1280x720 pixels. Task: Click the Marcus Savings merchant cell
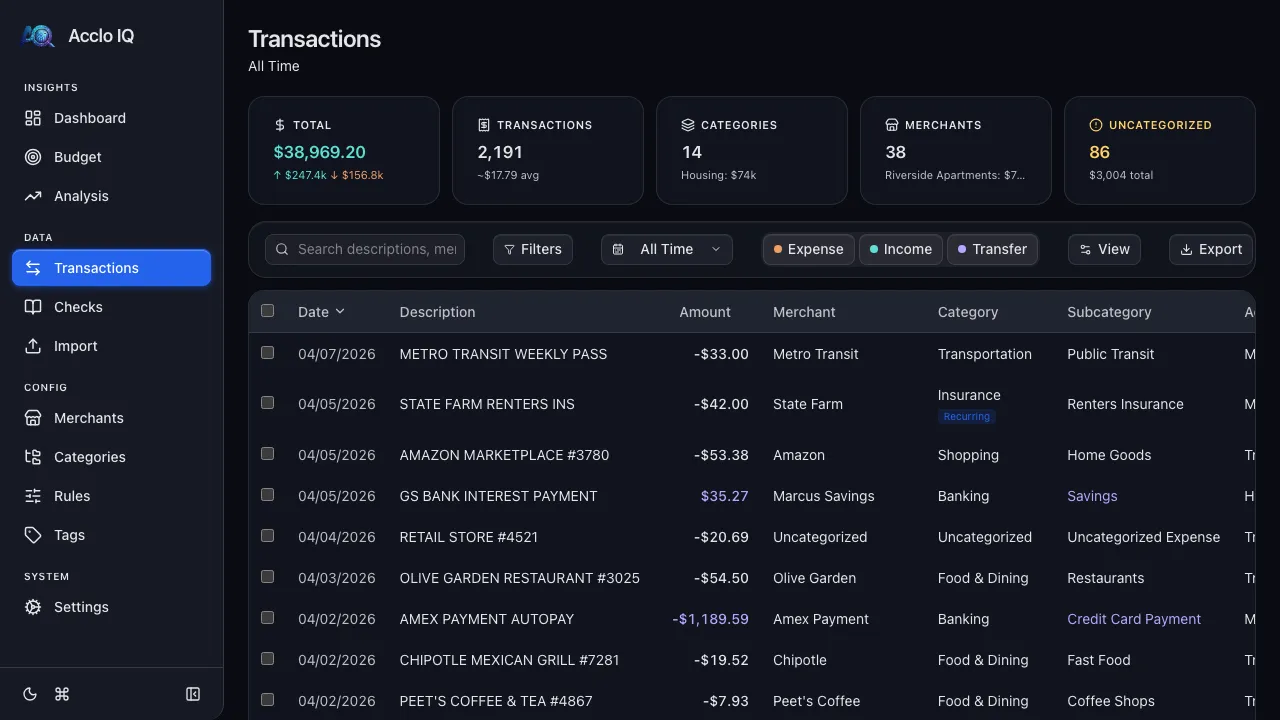pos(824,496)
